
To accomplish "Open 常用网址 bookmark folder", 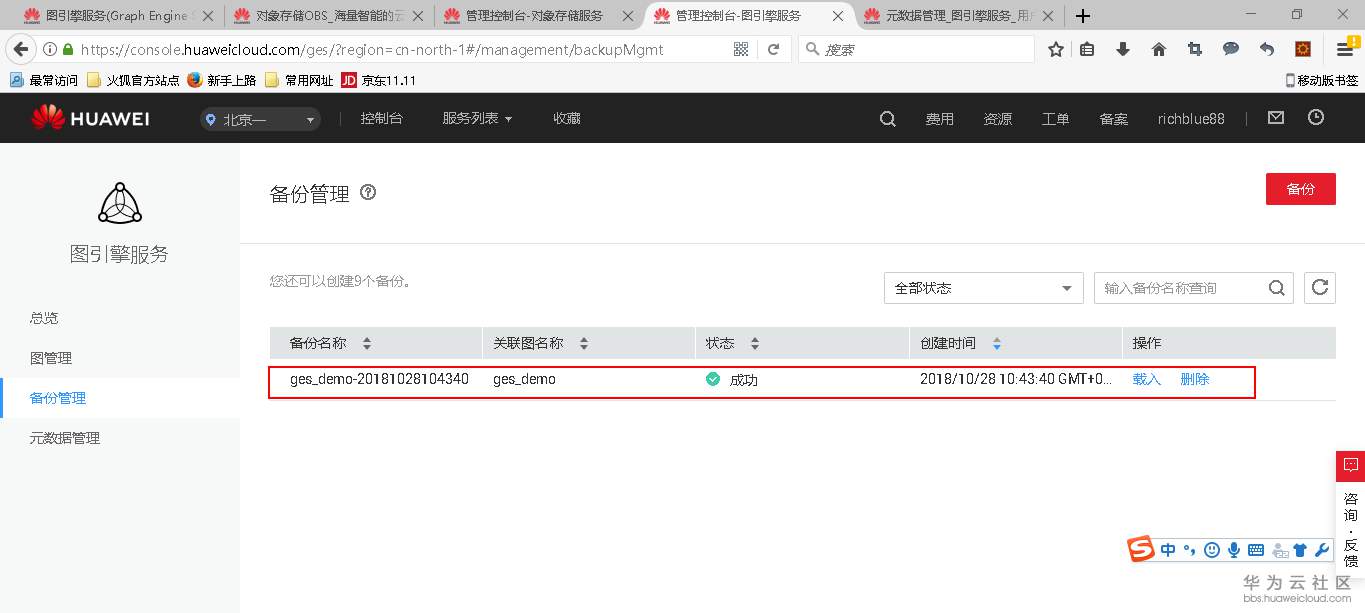I will 299,80.
